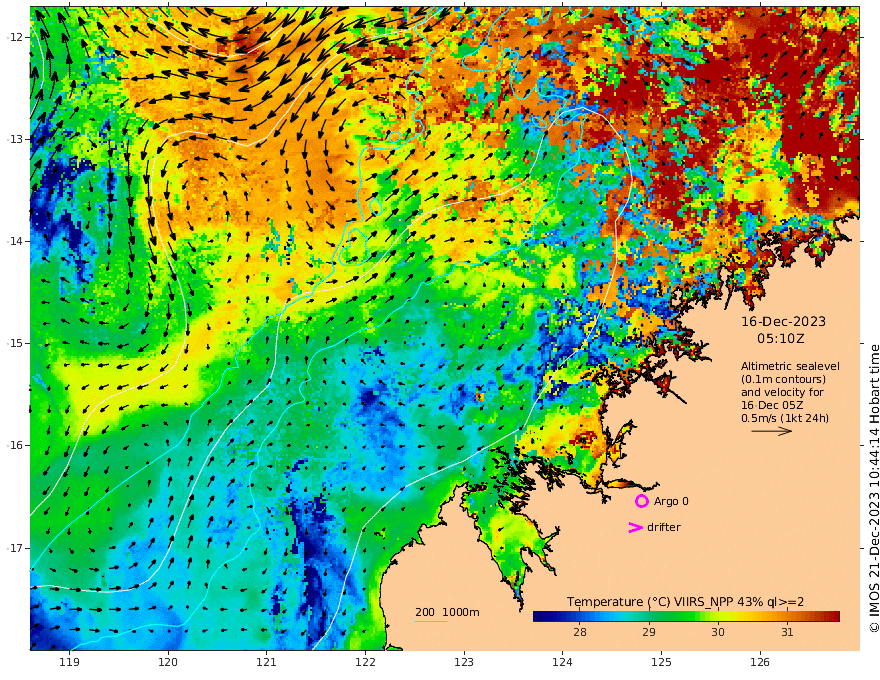Click the '16 Dec 05Z' text line

pyautogui.click(x=772, y=405)
